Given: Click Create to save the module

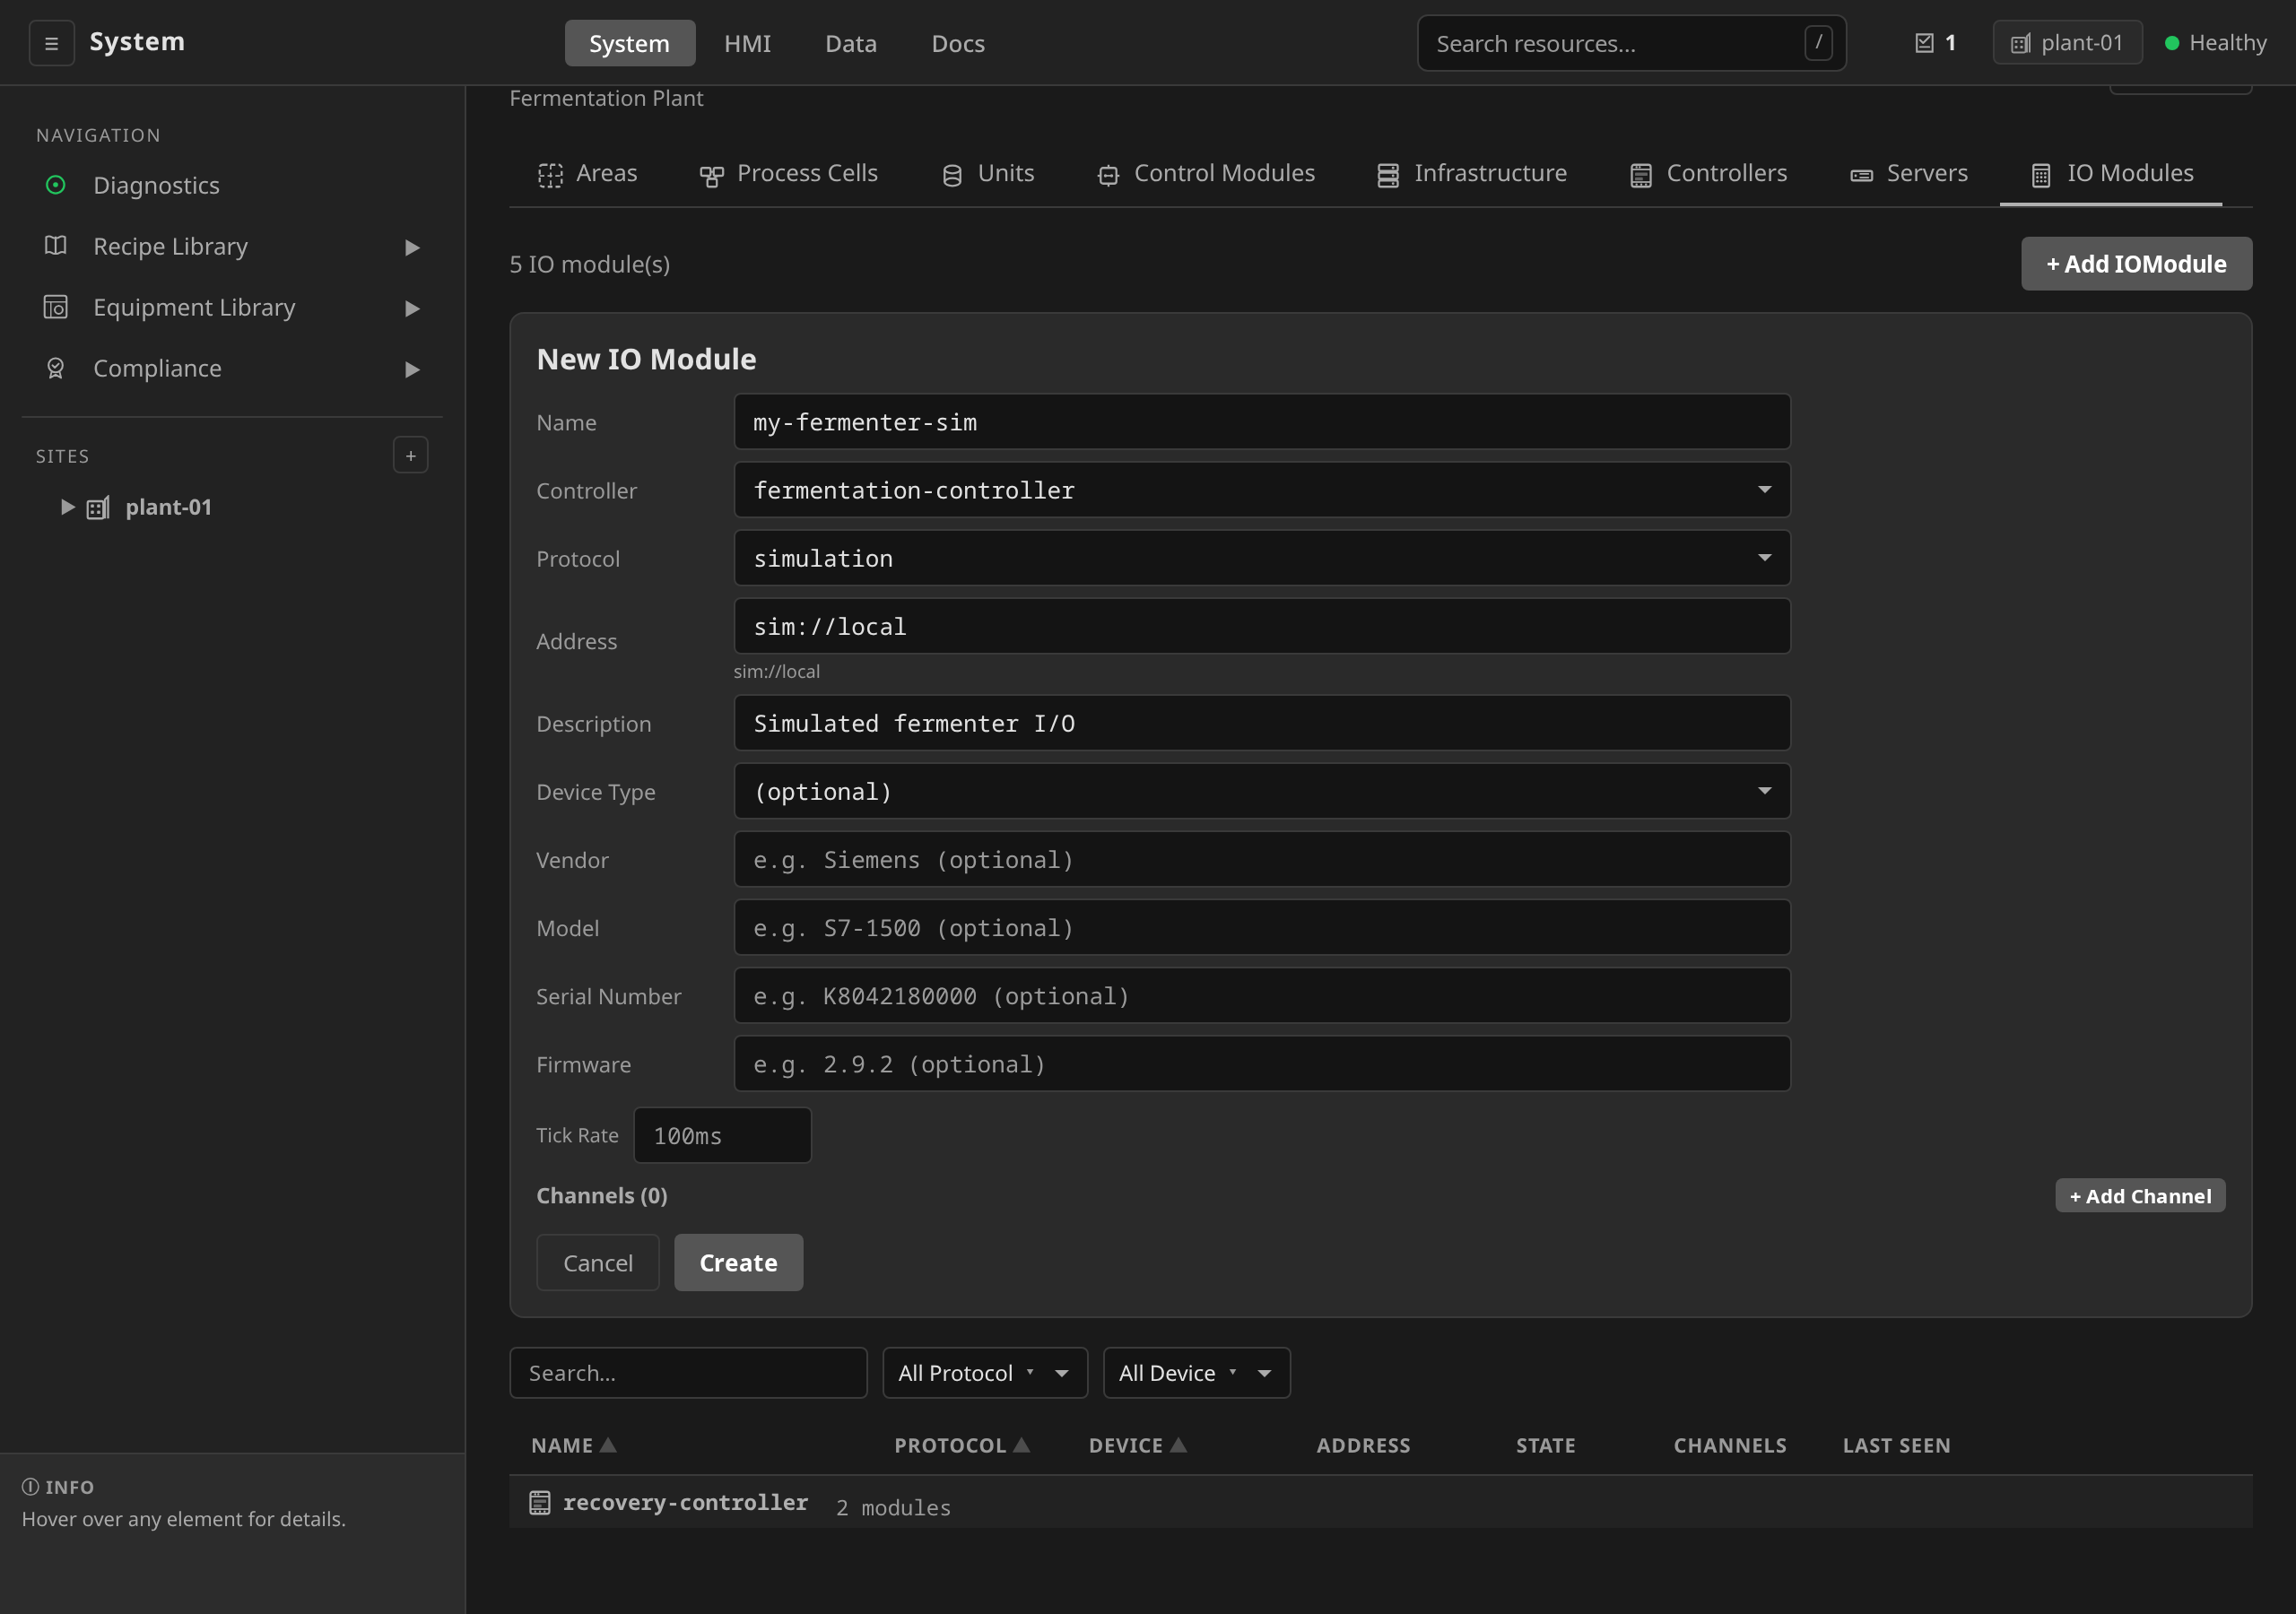Looking at the screenshot, I should click(x=738, y=1263).
